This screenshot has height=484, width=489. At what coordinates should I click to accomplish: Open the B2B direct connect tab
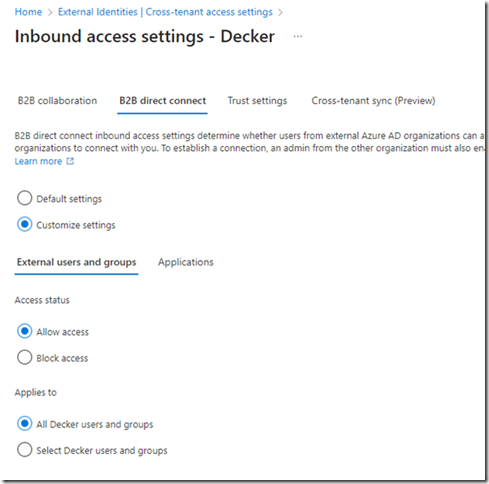162,101
